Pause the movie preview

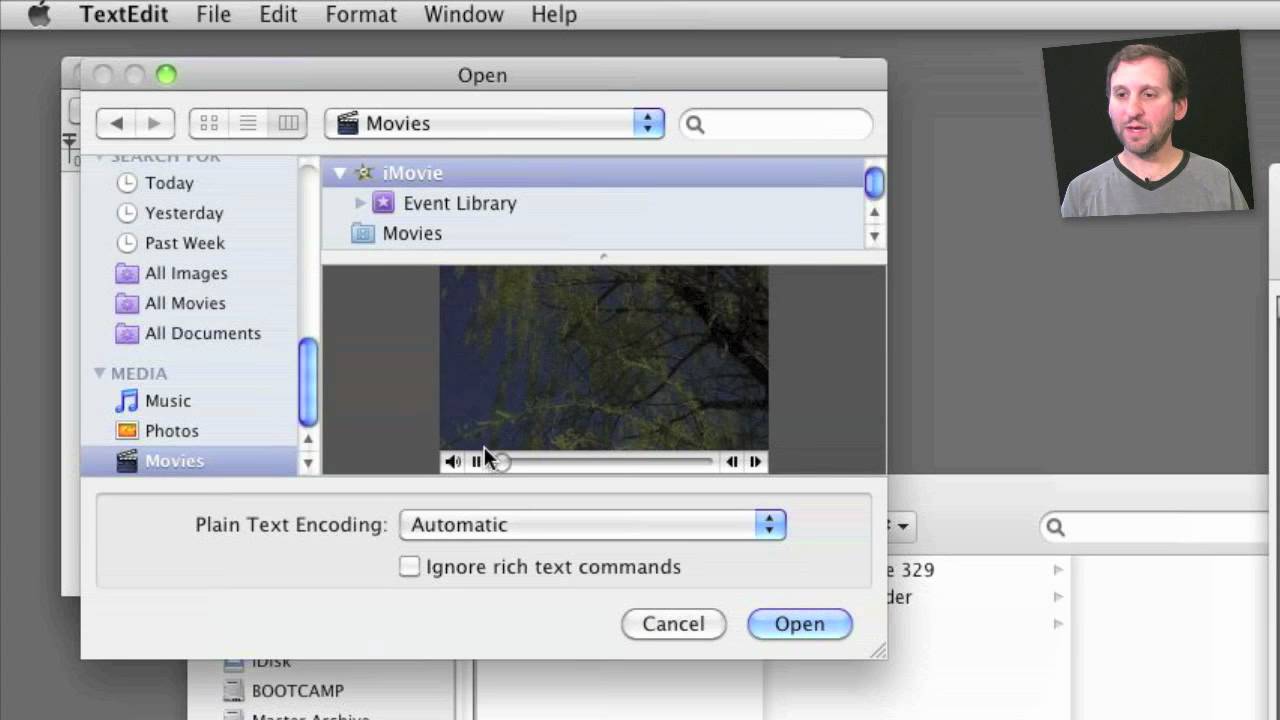(x=477, y=462)
